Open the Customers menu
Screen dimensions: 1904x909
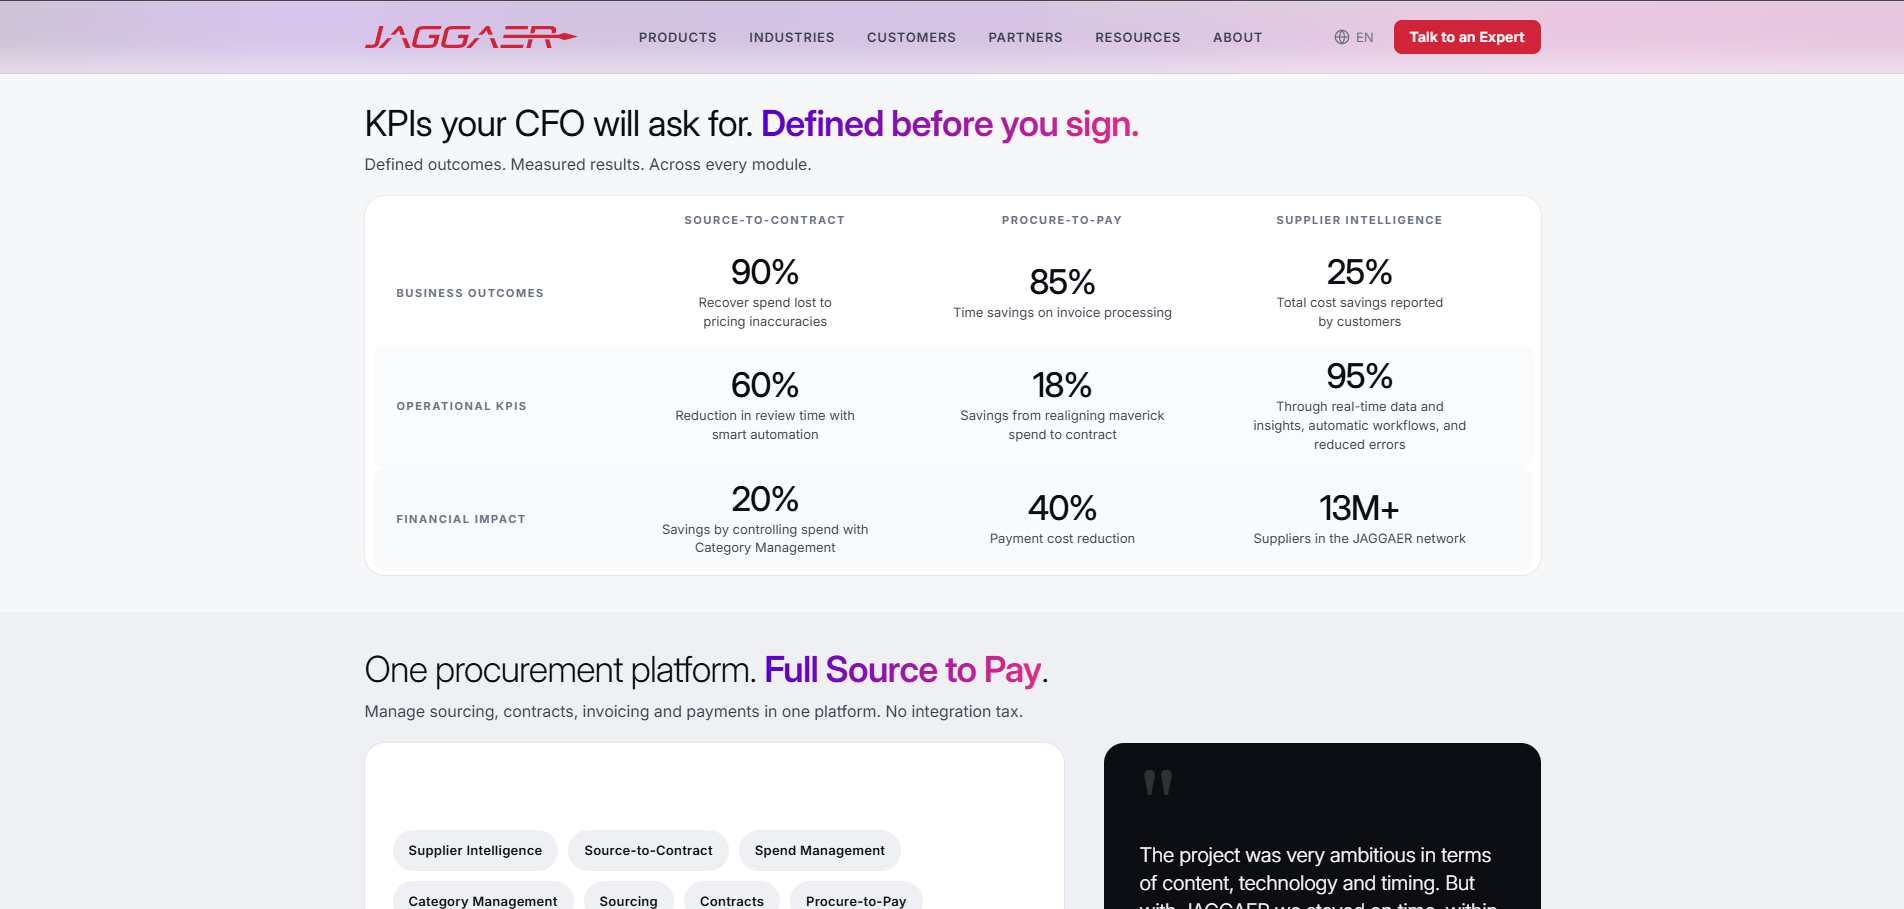click(x=911, y=37)
